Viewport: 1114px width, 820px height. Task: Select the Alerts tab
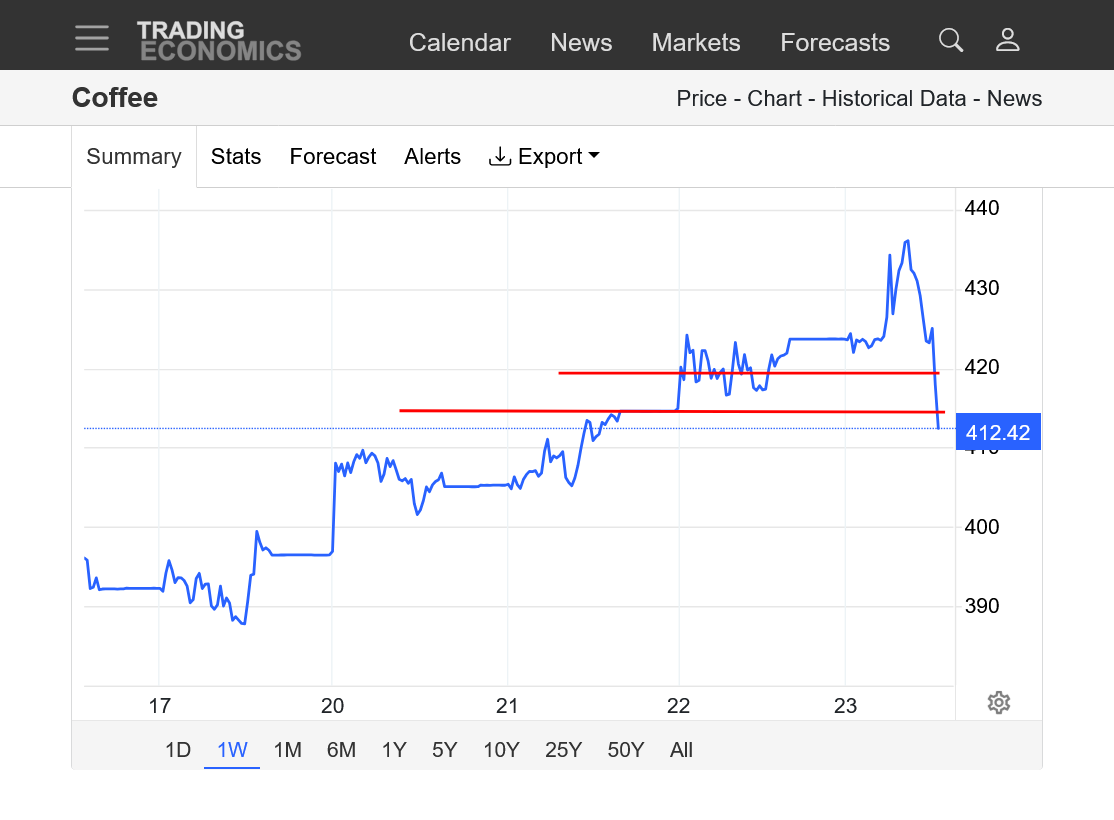click(x=432, y=157)
